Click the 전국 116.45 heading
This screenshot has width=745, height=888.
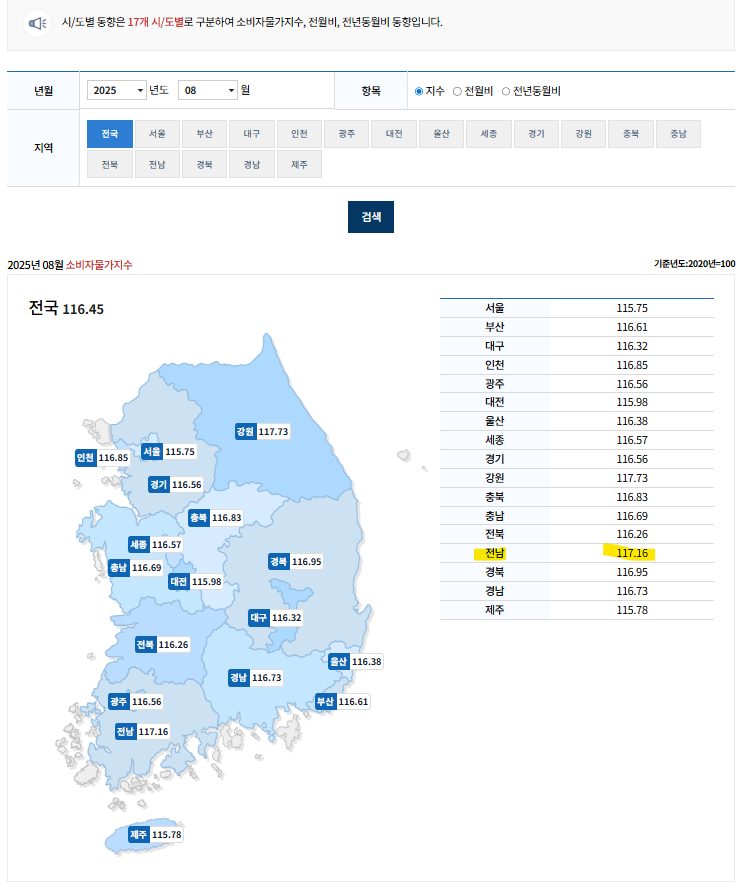pos(66,309)
